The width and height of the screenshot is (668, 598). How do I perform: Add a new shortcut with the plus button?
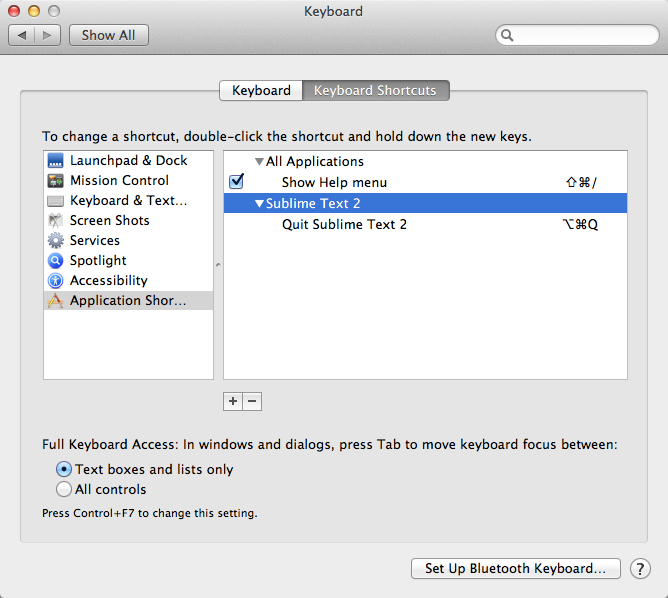(x=233, y=401)
